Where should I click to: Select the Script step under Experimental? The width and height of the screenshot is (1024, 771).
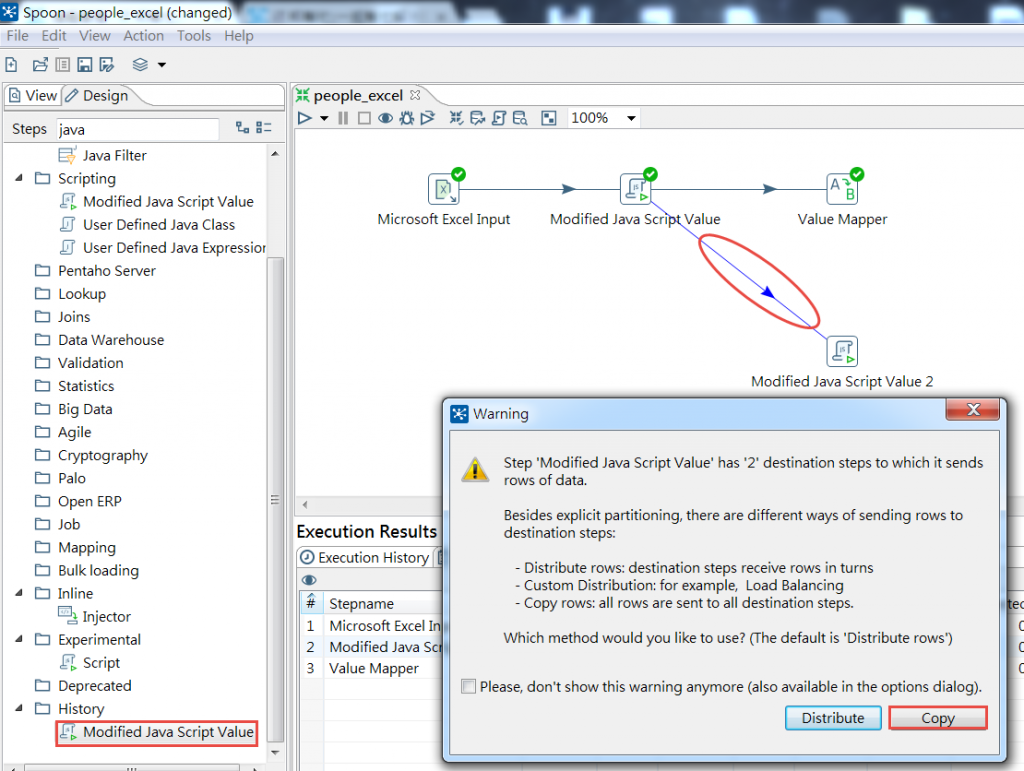point(89,663)
